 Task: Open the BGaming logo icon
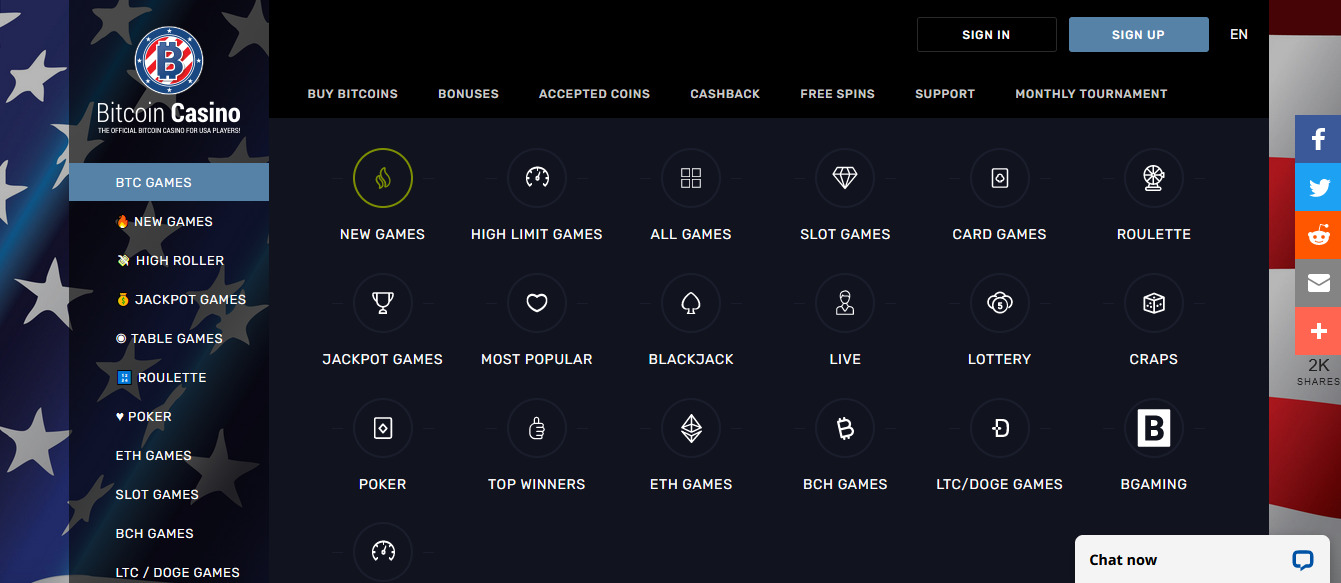[1154, 428]
